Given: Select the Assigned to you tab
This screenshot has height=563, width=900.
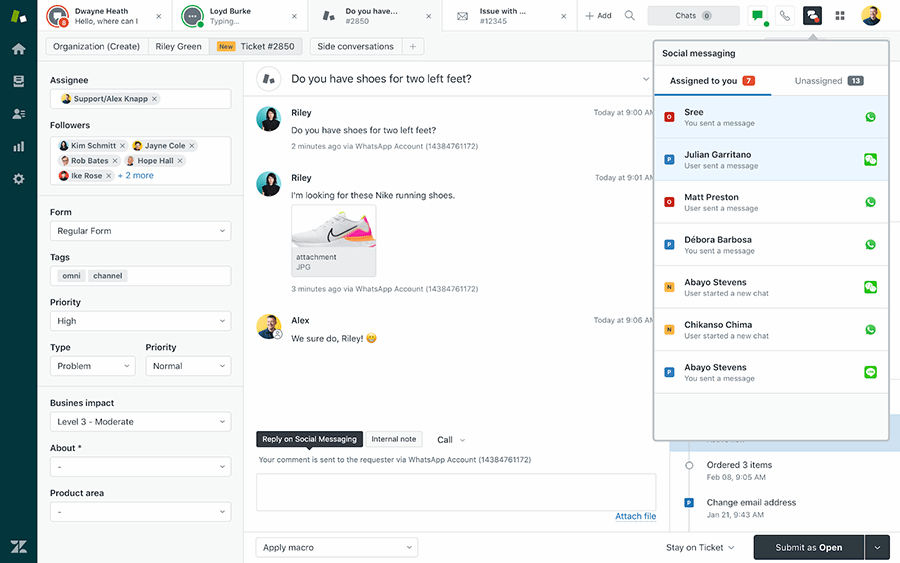Looking at the screenshot, I should point(712,81).
